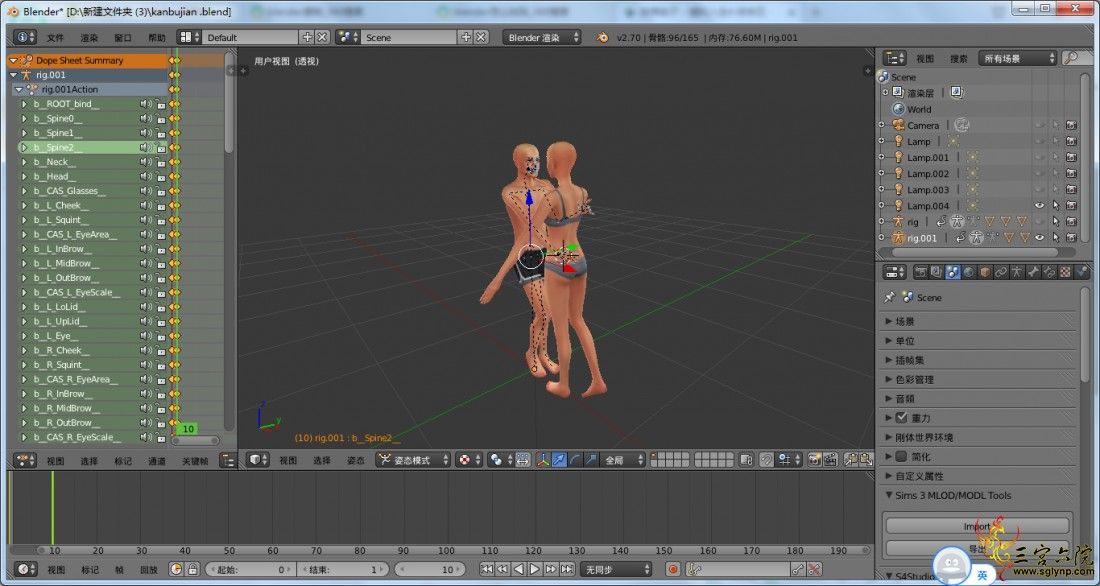Toggle selectability arrow of the rig object
Image resolution: width=1100 pixels, height=586 pixels.
point(1055,222)
